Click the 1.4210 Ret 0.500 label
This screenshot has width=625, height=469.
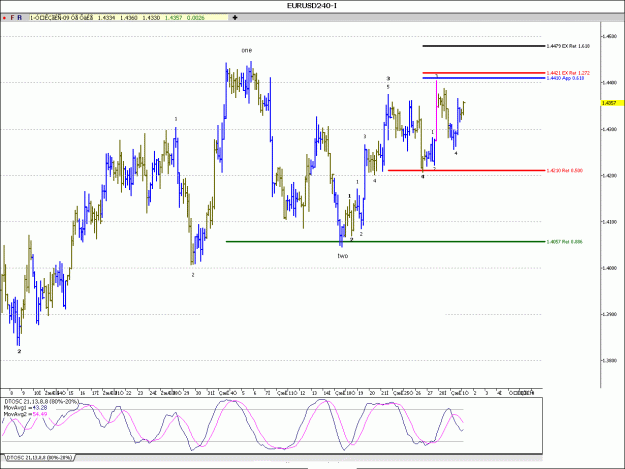564,171
